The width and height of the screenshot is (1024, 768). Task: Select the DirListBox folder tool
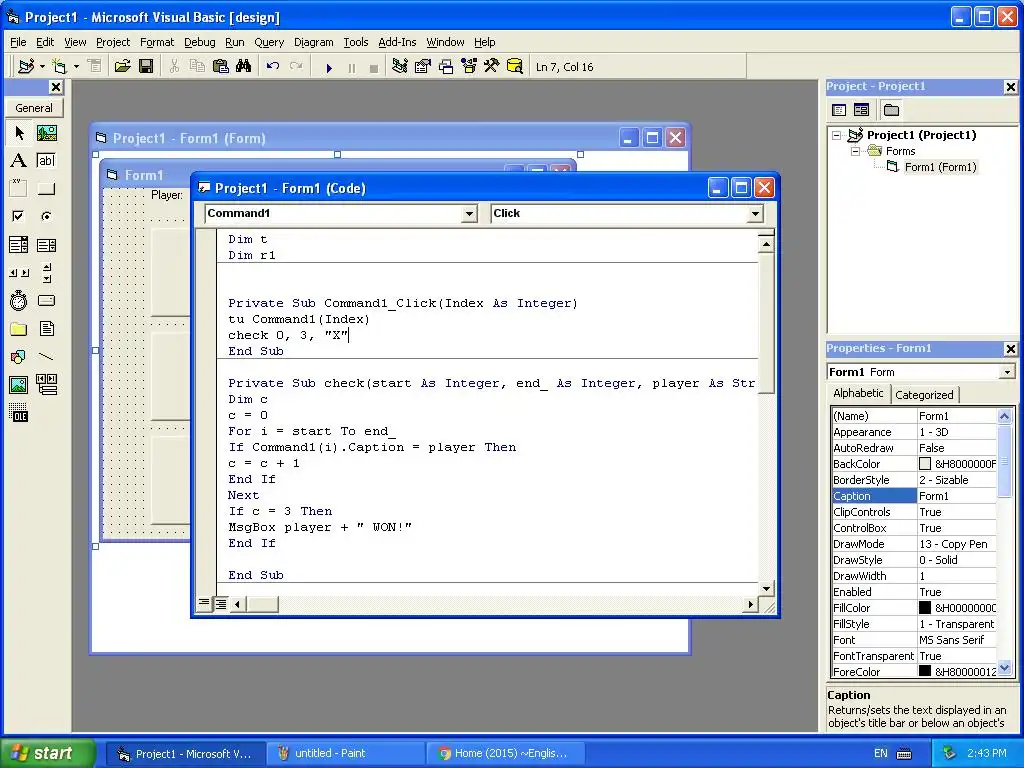[x=19, y=328]
